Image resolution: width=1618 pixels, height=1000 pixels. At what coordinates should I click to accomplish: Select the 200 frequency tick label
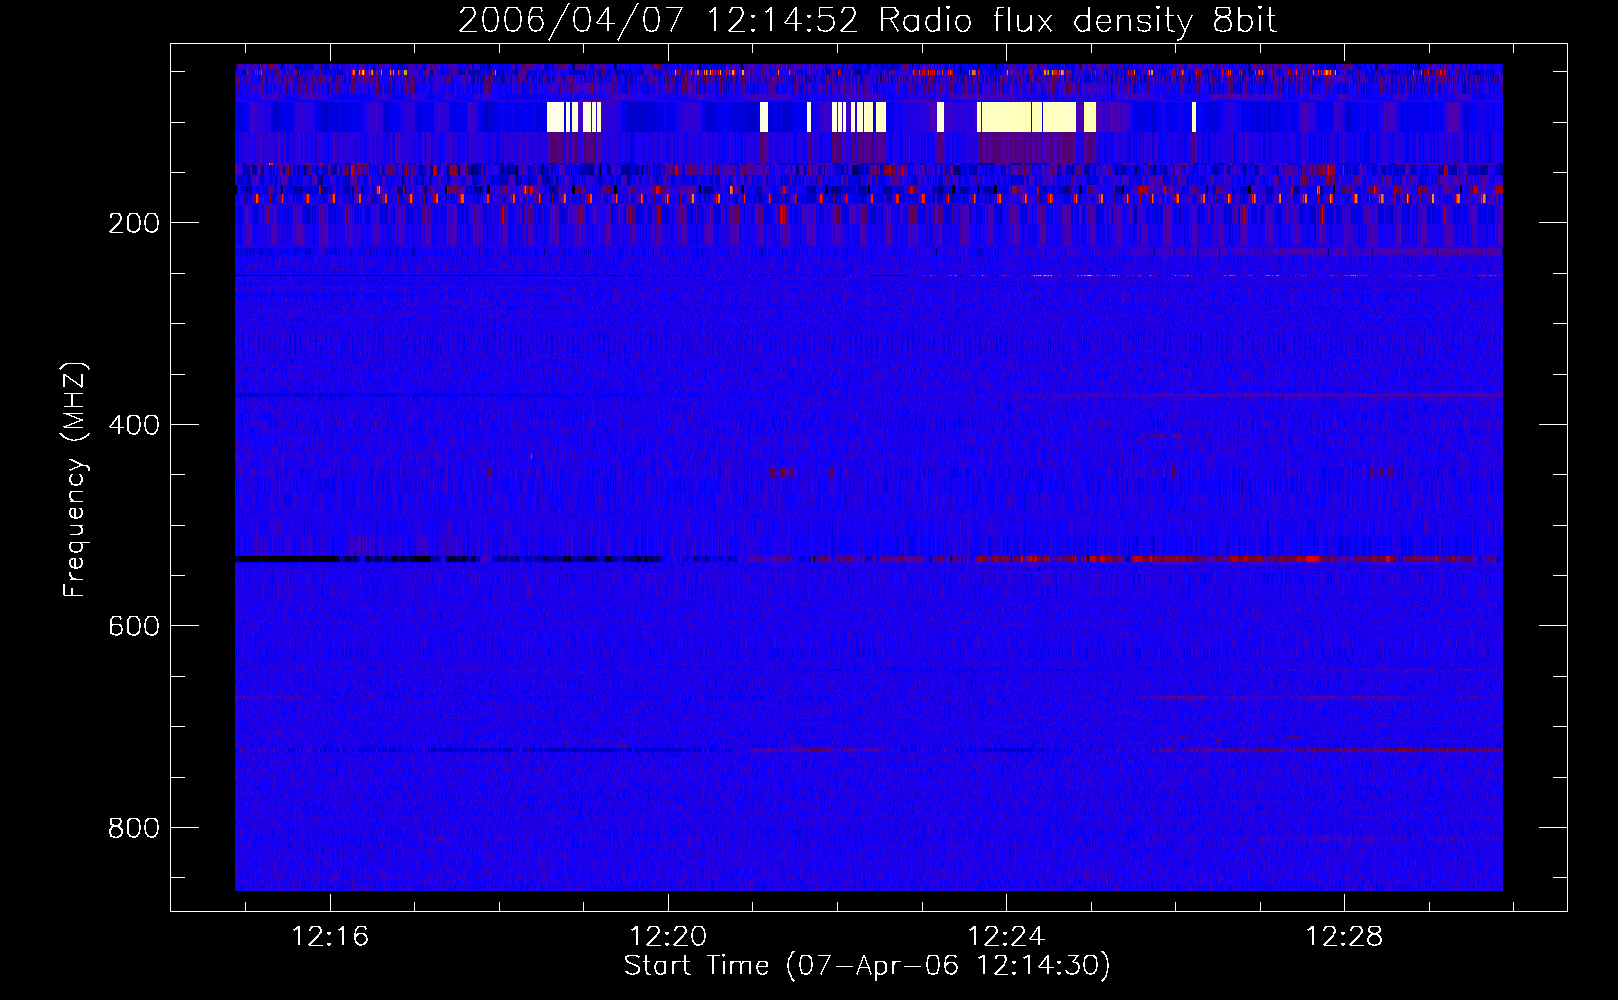click(x=134, y=223)
